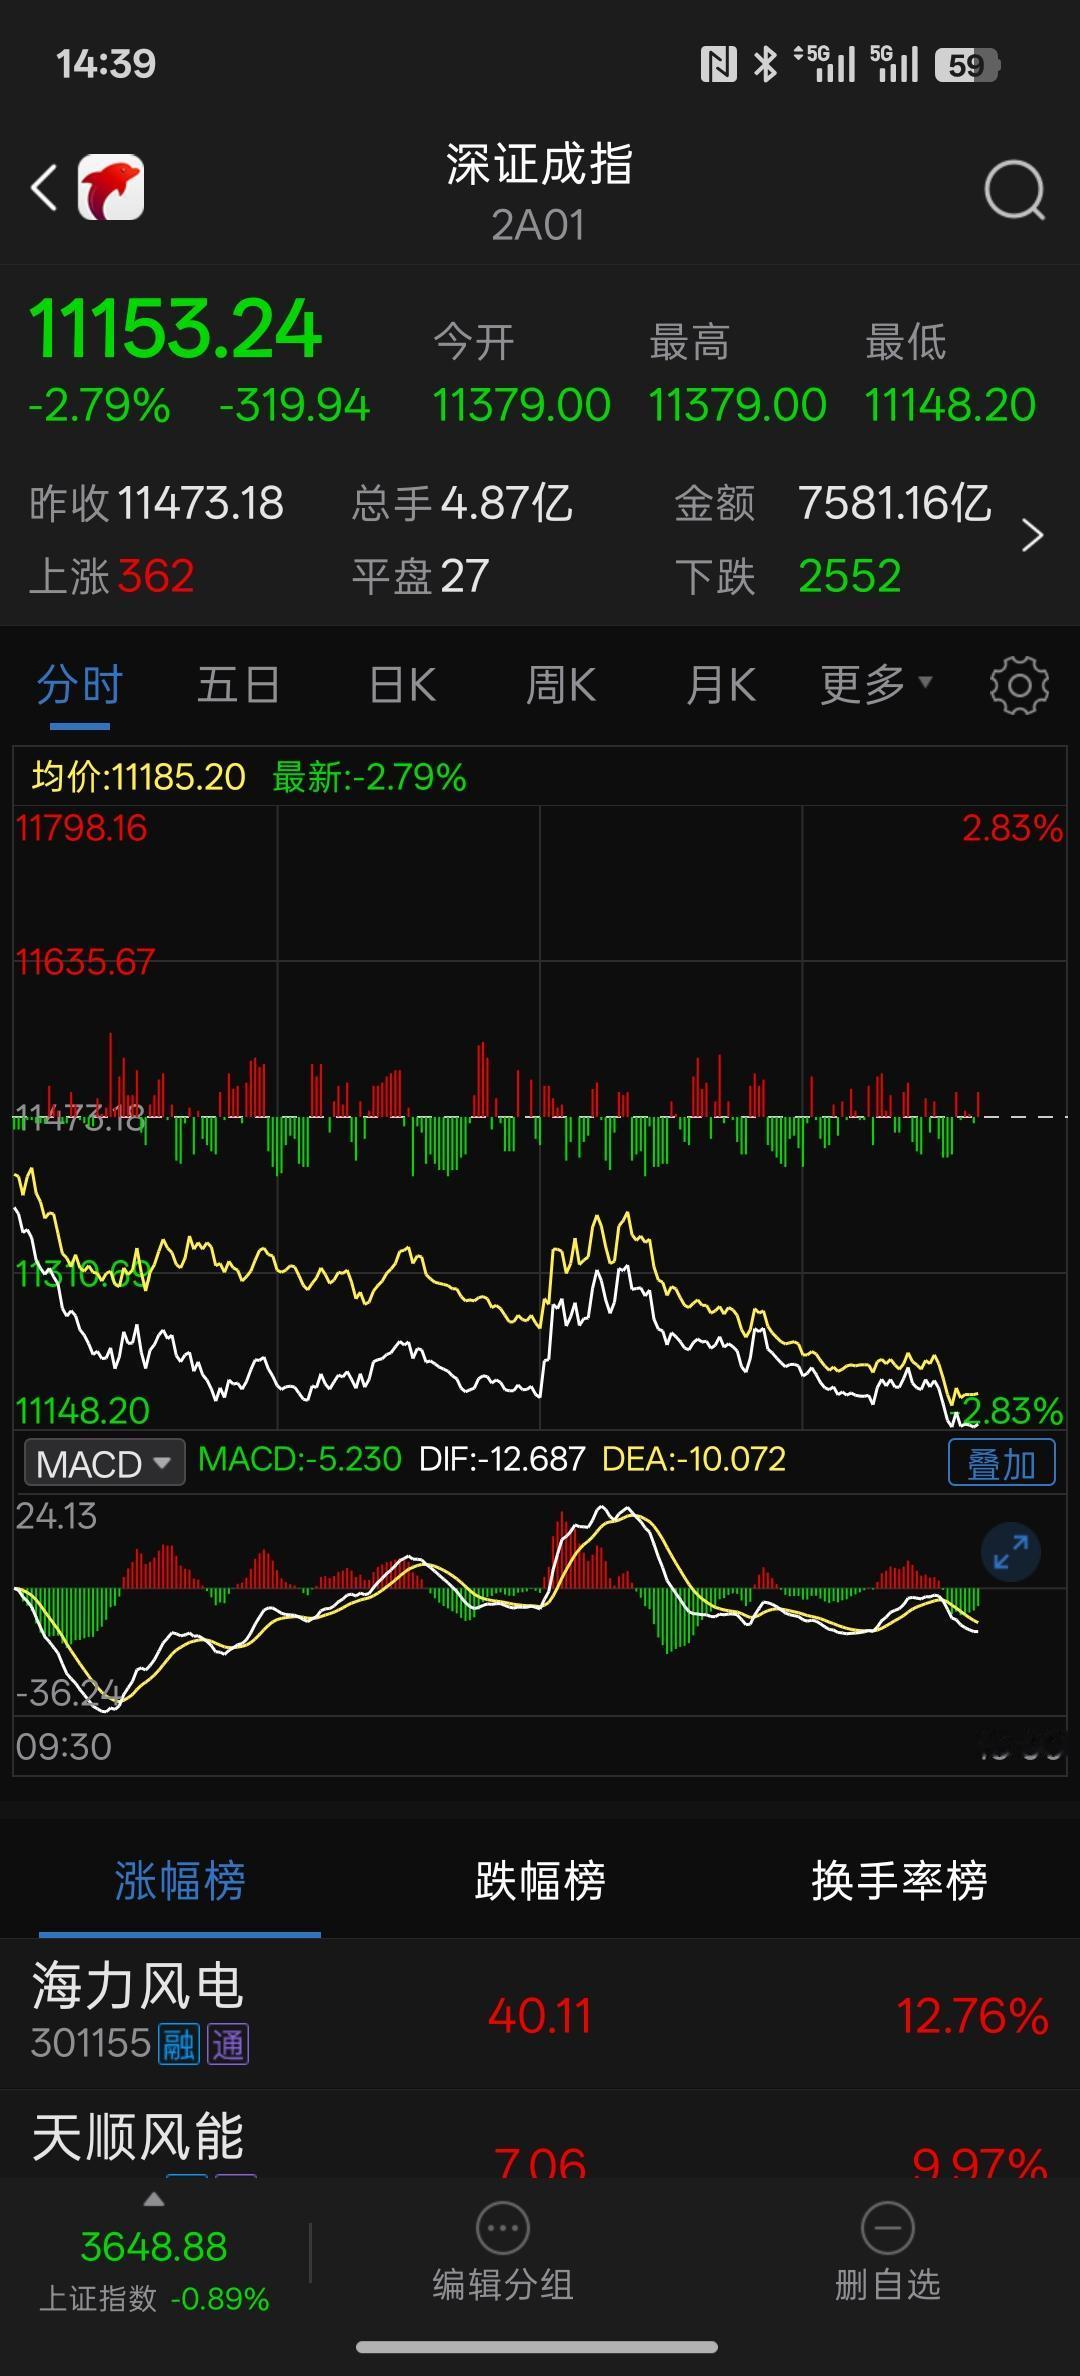
Task: Tap the Bluetooth status icon
Action: [x=765, y=65]
